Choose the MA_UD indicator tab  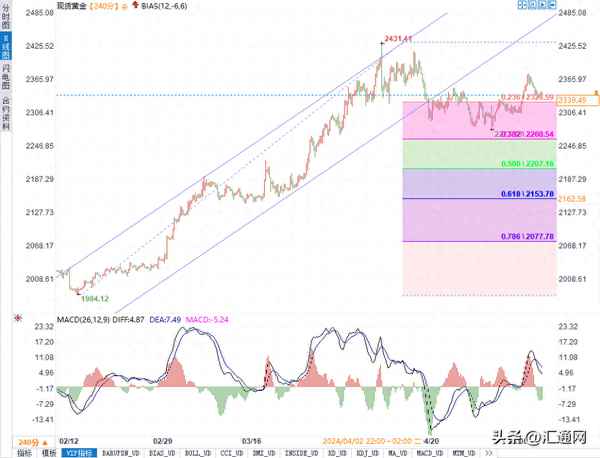coord(398,453)
